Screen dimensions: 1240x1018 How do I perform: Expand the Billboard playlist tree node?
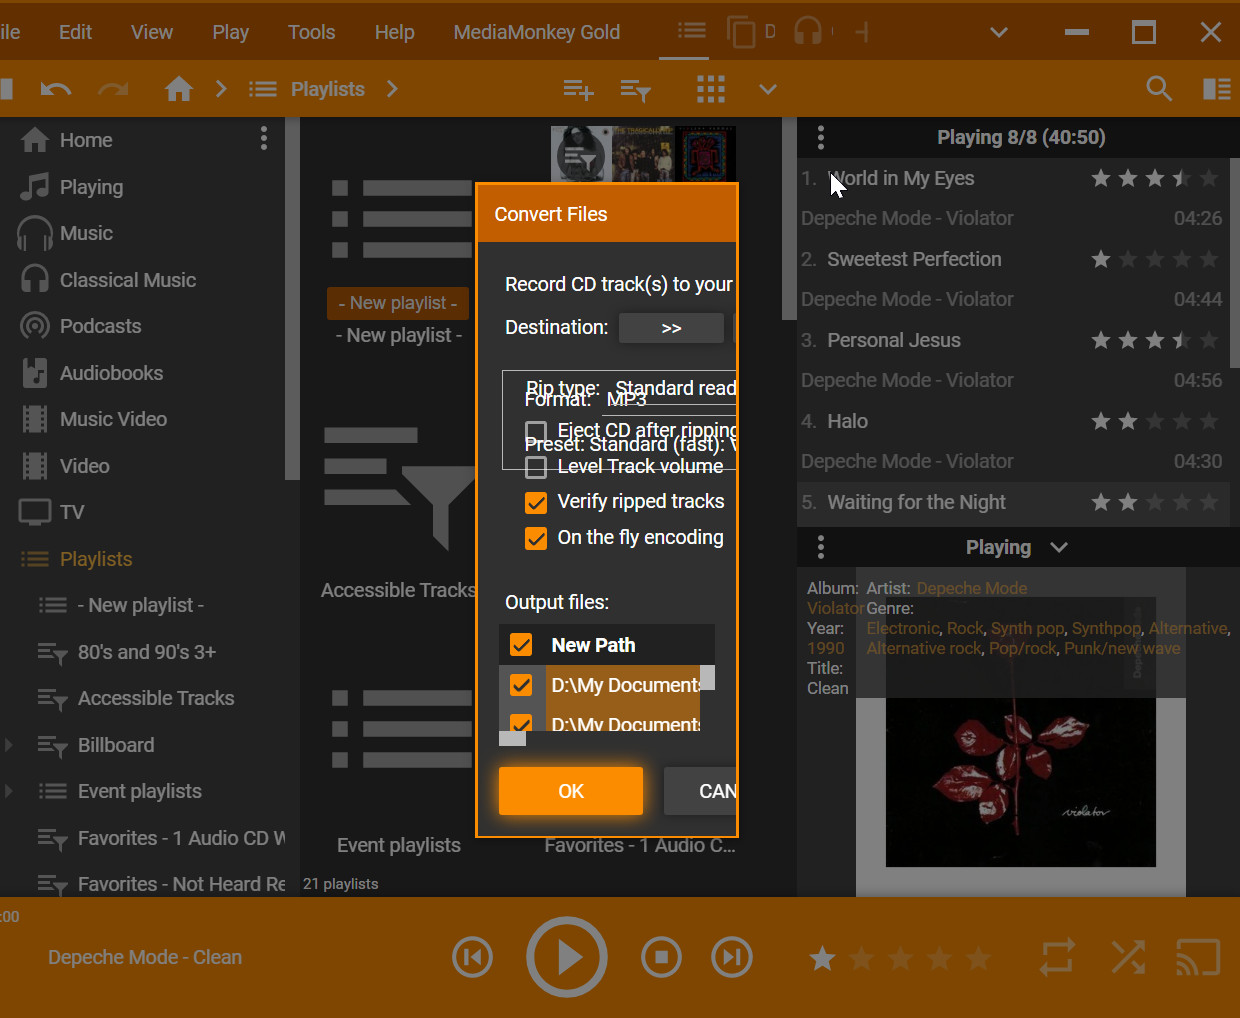point(9,745)
